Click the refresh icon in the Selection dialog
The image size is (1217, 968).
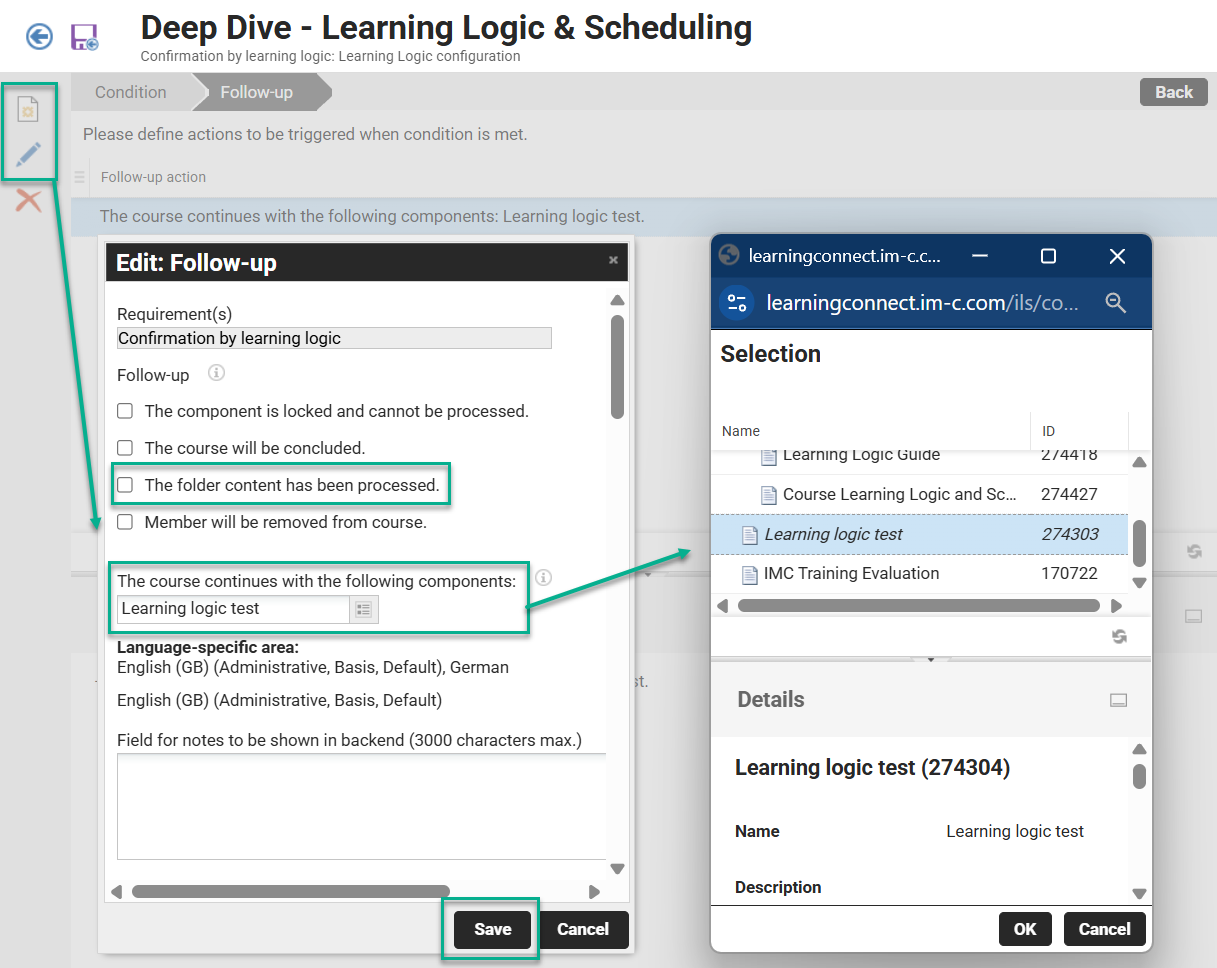(x=1119, y=636)
